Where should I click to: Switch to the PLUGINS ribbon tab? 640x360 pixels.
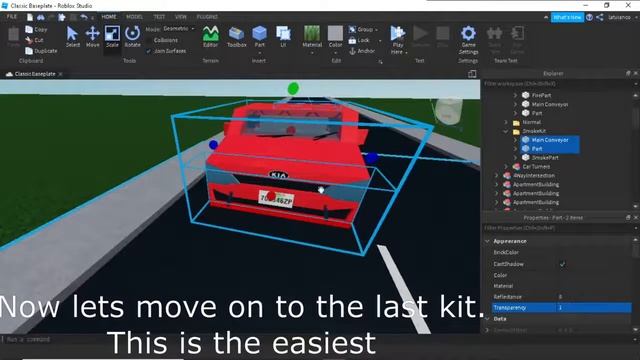click(207, 17)
